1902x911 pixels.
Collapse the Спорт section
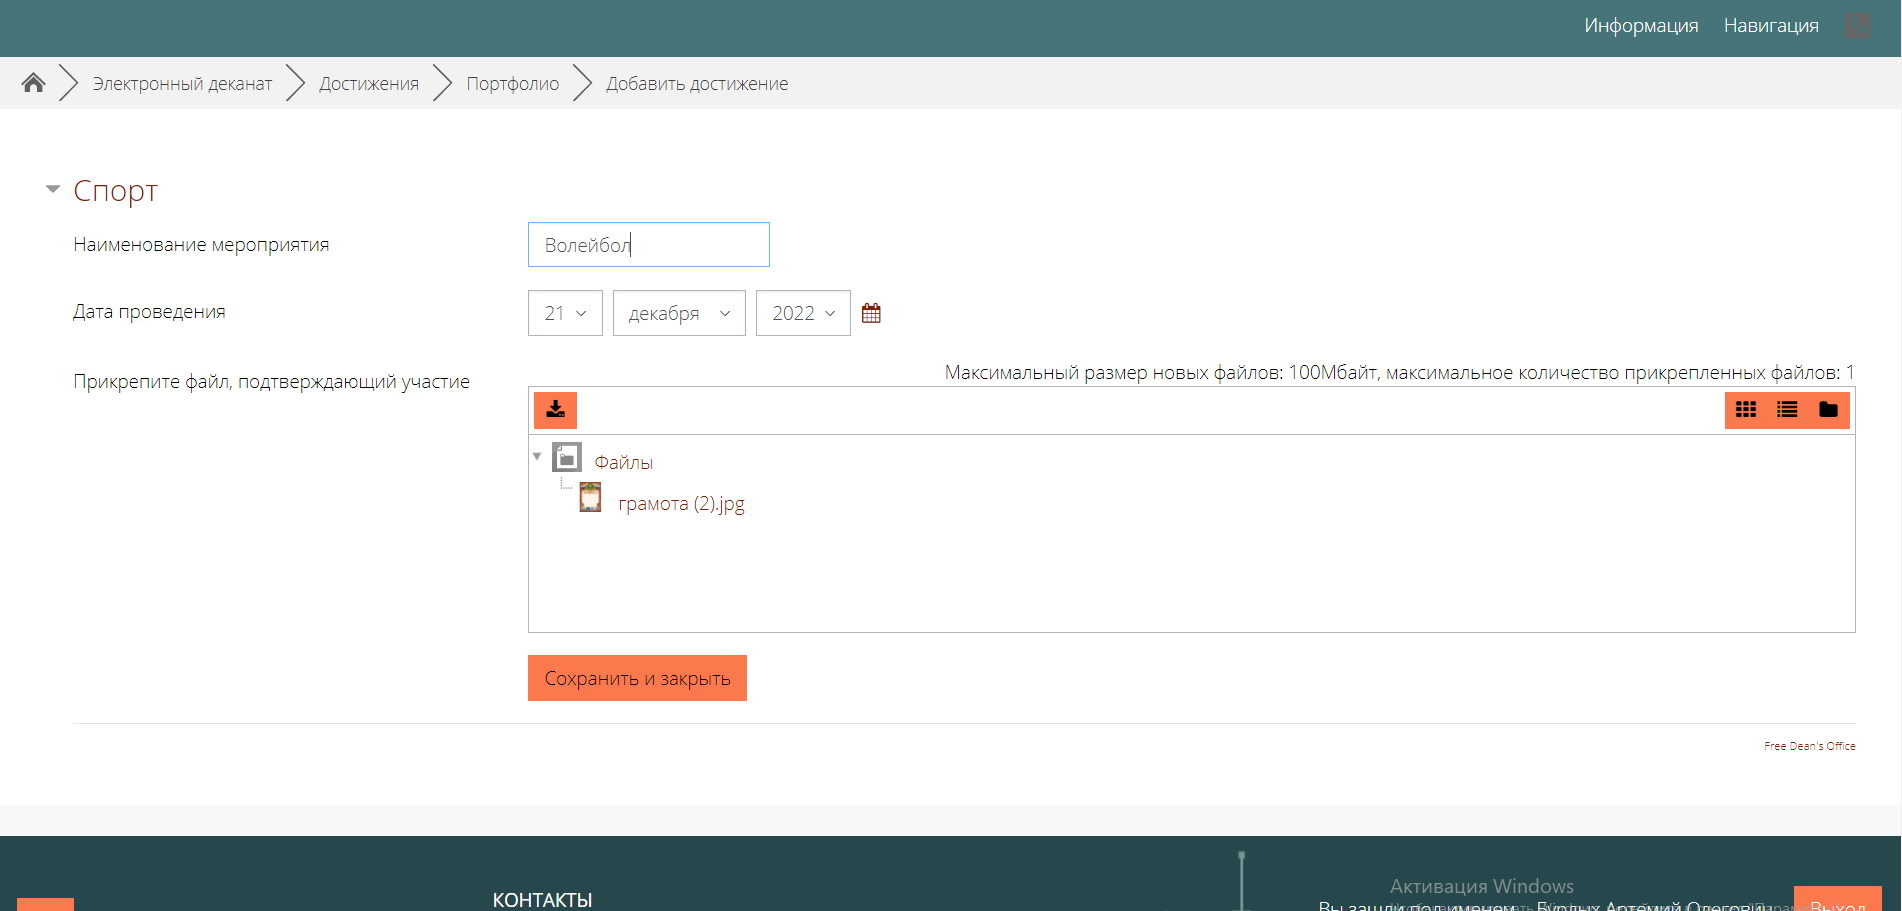(x=53, y=189)
